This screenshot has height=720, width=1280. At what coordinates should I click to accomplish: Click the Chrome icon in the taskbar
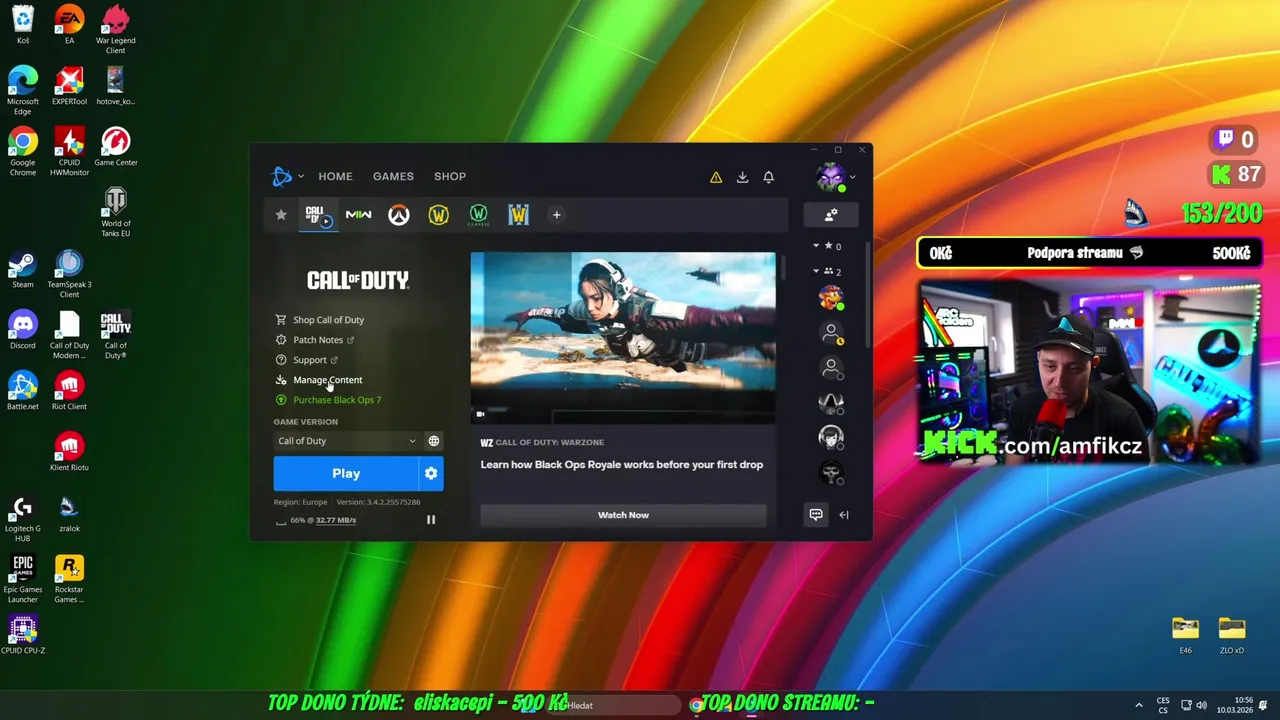coord(696,705)
